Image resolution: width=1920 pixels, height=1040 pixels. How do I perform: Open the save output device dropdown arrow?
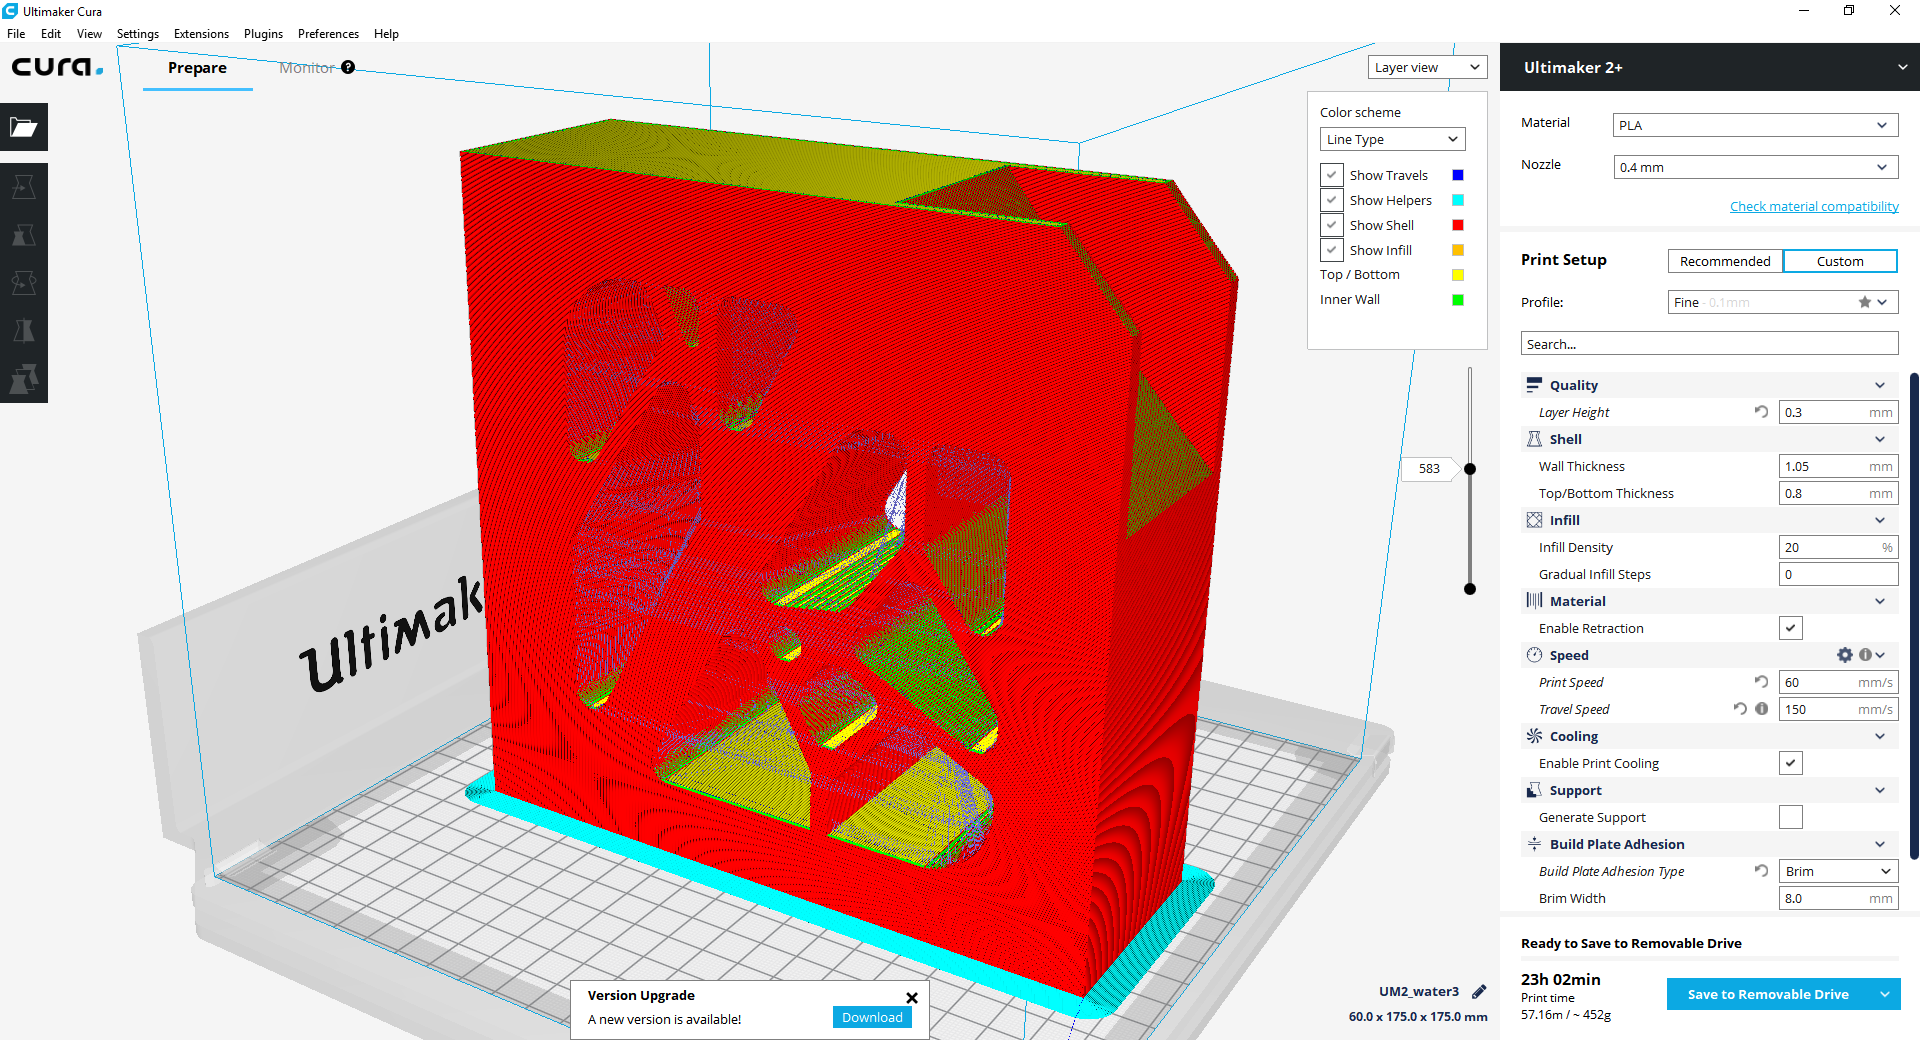pyautogui.click(x=1884, y=994)
